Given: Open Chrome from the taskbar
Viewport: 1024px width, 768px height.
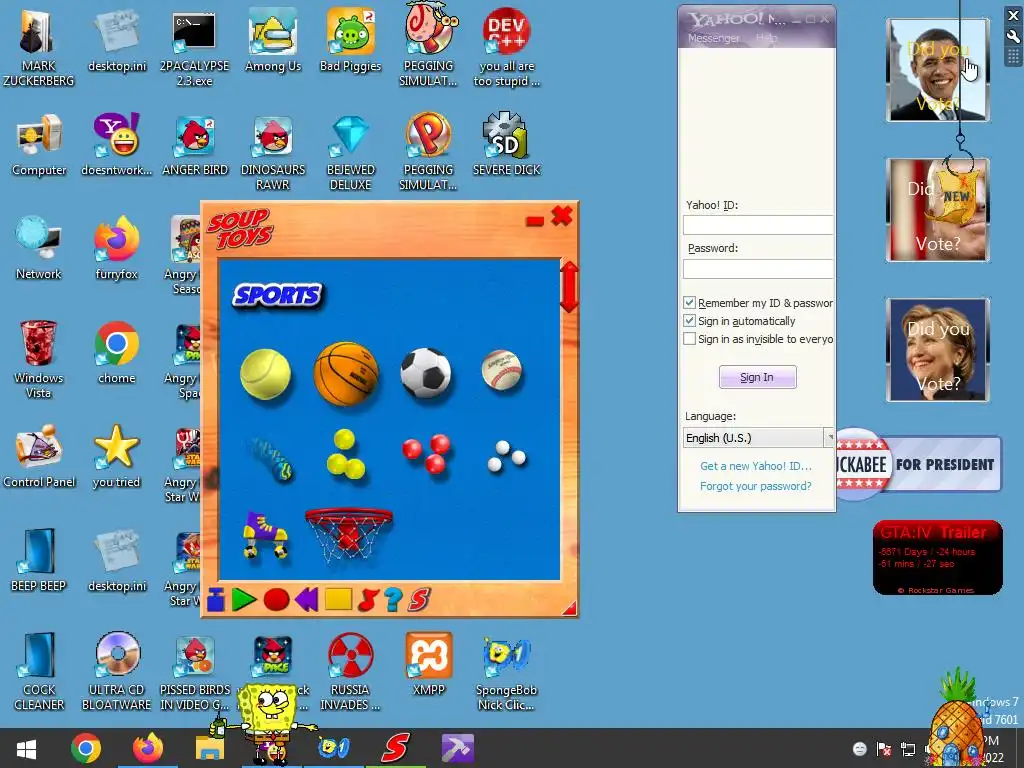Looking at the screenshot, I should [86, 748].
